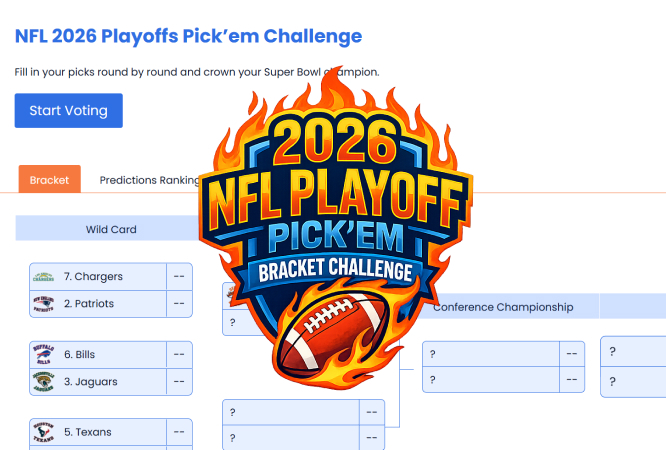The width and height of the screenshot is (666, 450).
Task: Click the Chargers score box
Action: point(179,276)
